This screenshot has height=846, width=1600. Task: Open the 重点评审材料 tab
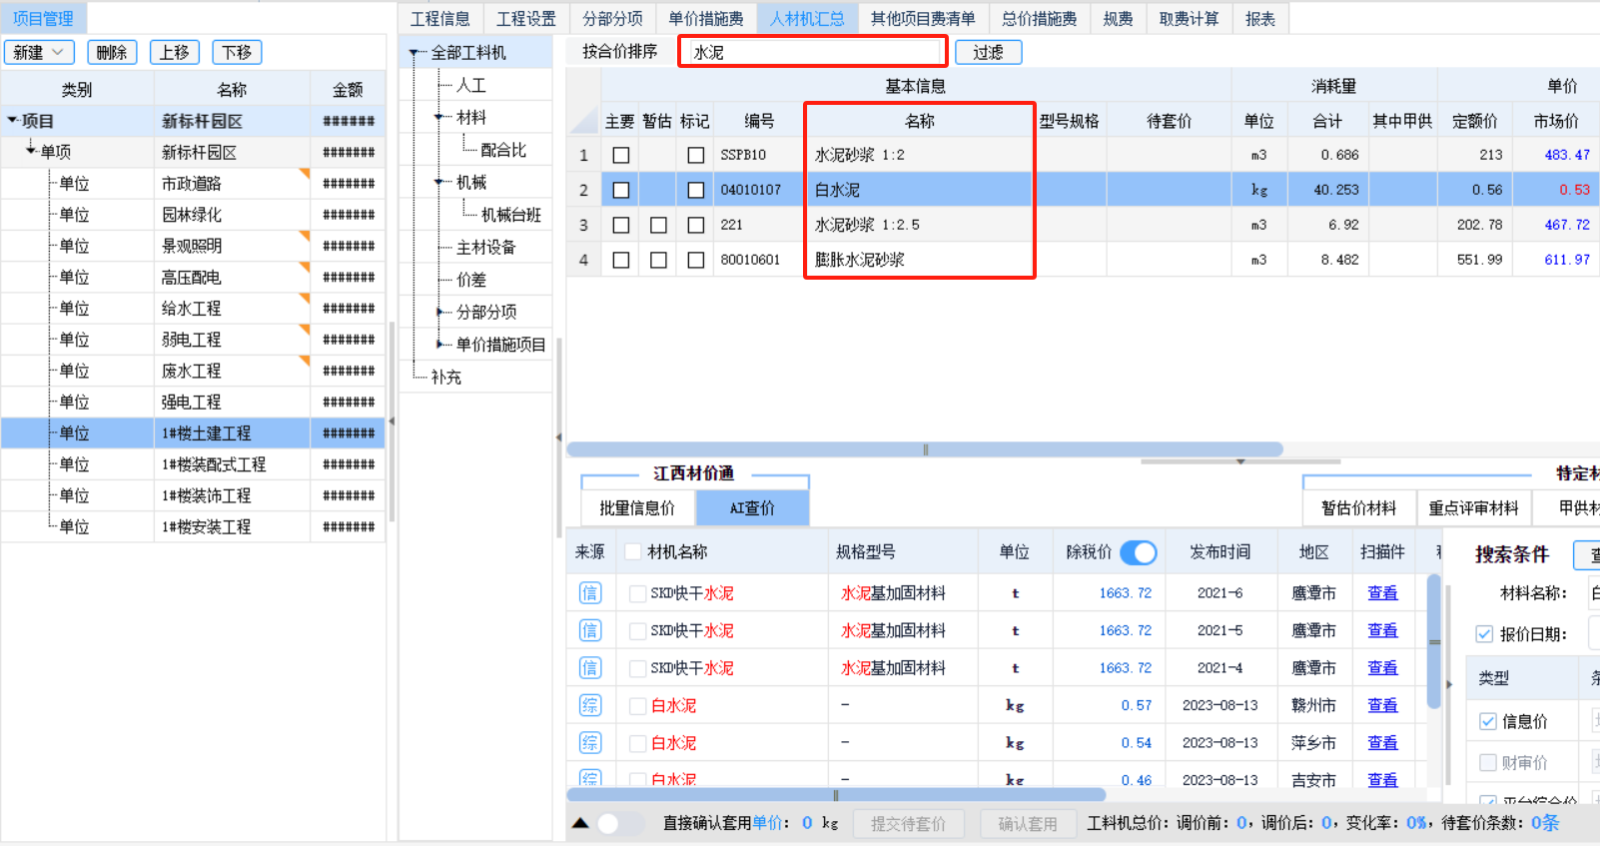(1474, 508)
